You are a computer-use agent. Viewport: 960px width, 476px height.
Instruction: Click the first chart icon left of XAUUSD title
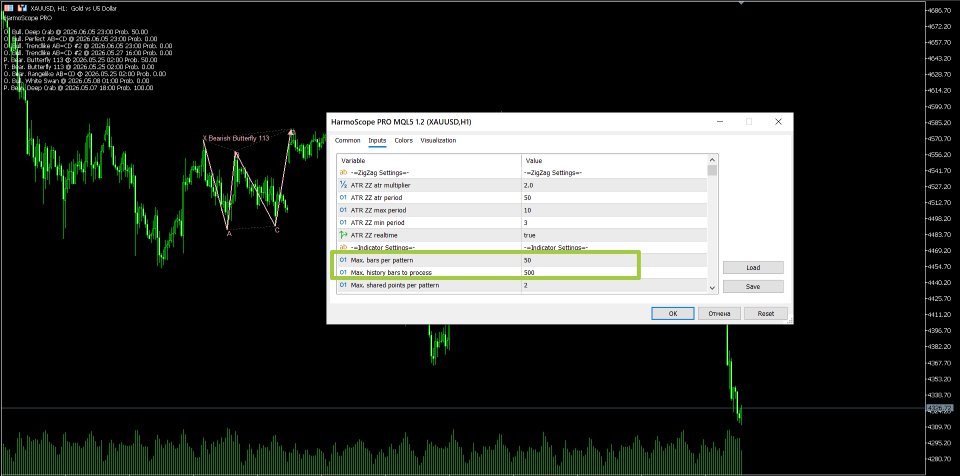(7, 9)
